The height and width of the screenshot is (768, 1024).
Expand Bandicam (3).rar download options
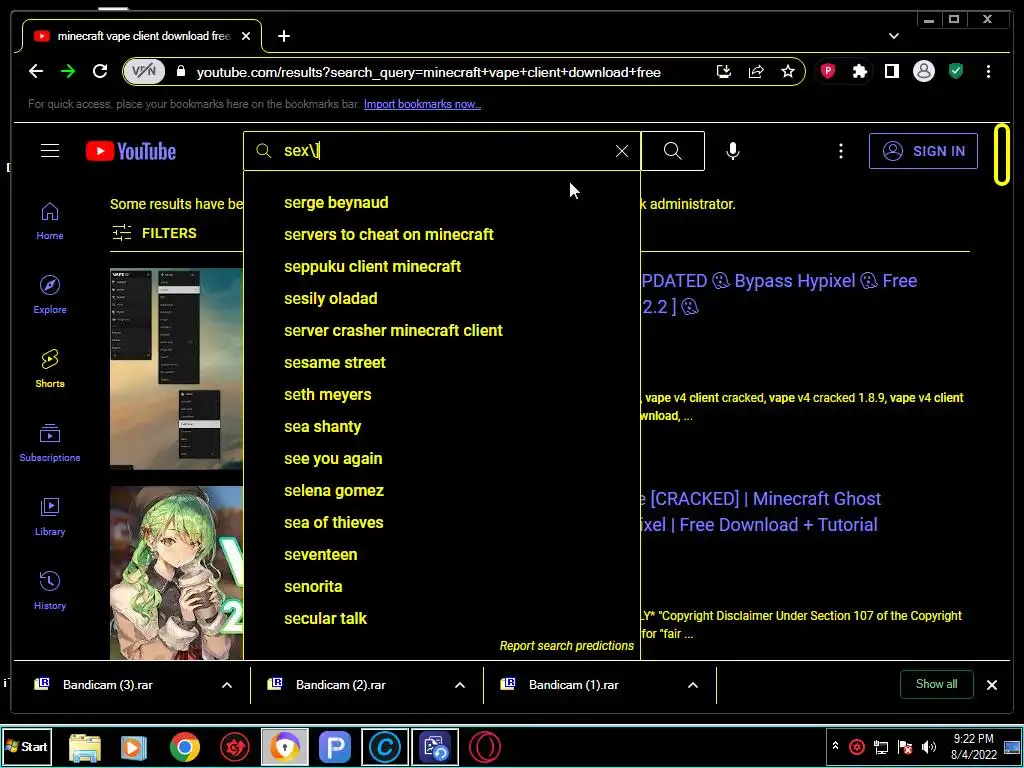pos(227,685)
